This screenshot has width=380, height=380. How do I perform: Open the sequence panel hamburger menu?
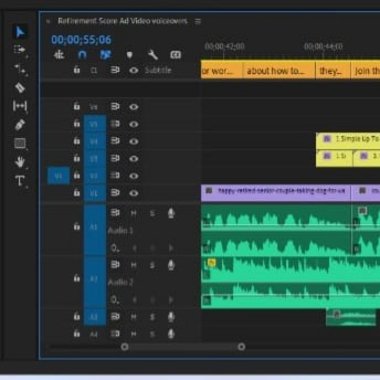tap(198, 21)
